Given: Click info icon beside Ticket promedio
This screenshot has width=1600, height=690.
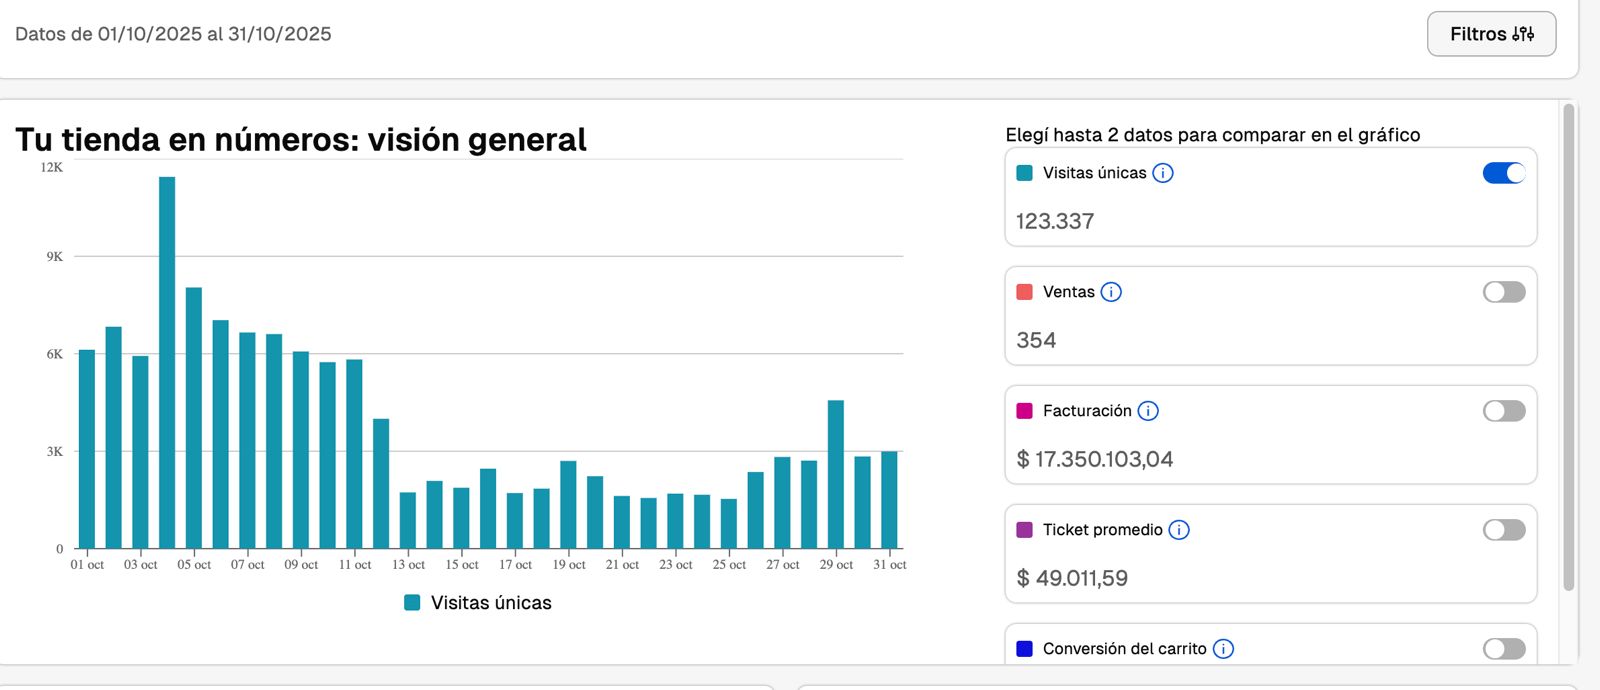Looking at the screenshot, I should click(x=1179, y=530).
